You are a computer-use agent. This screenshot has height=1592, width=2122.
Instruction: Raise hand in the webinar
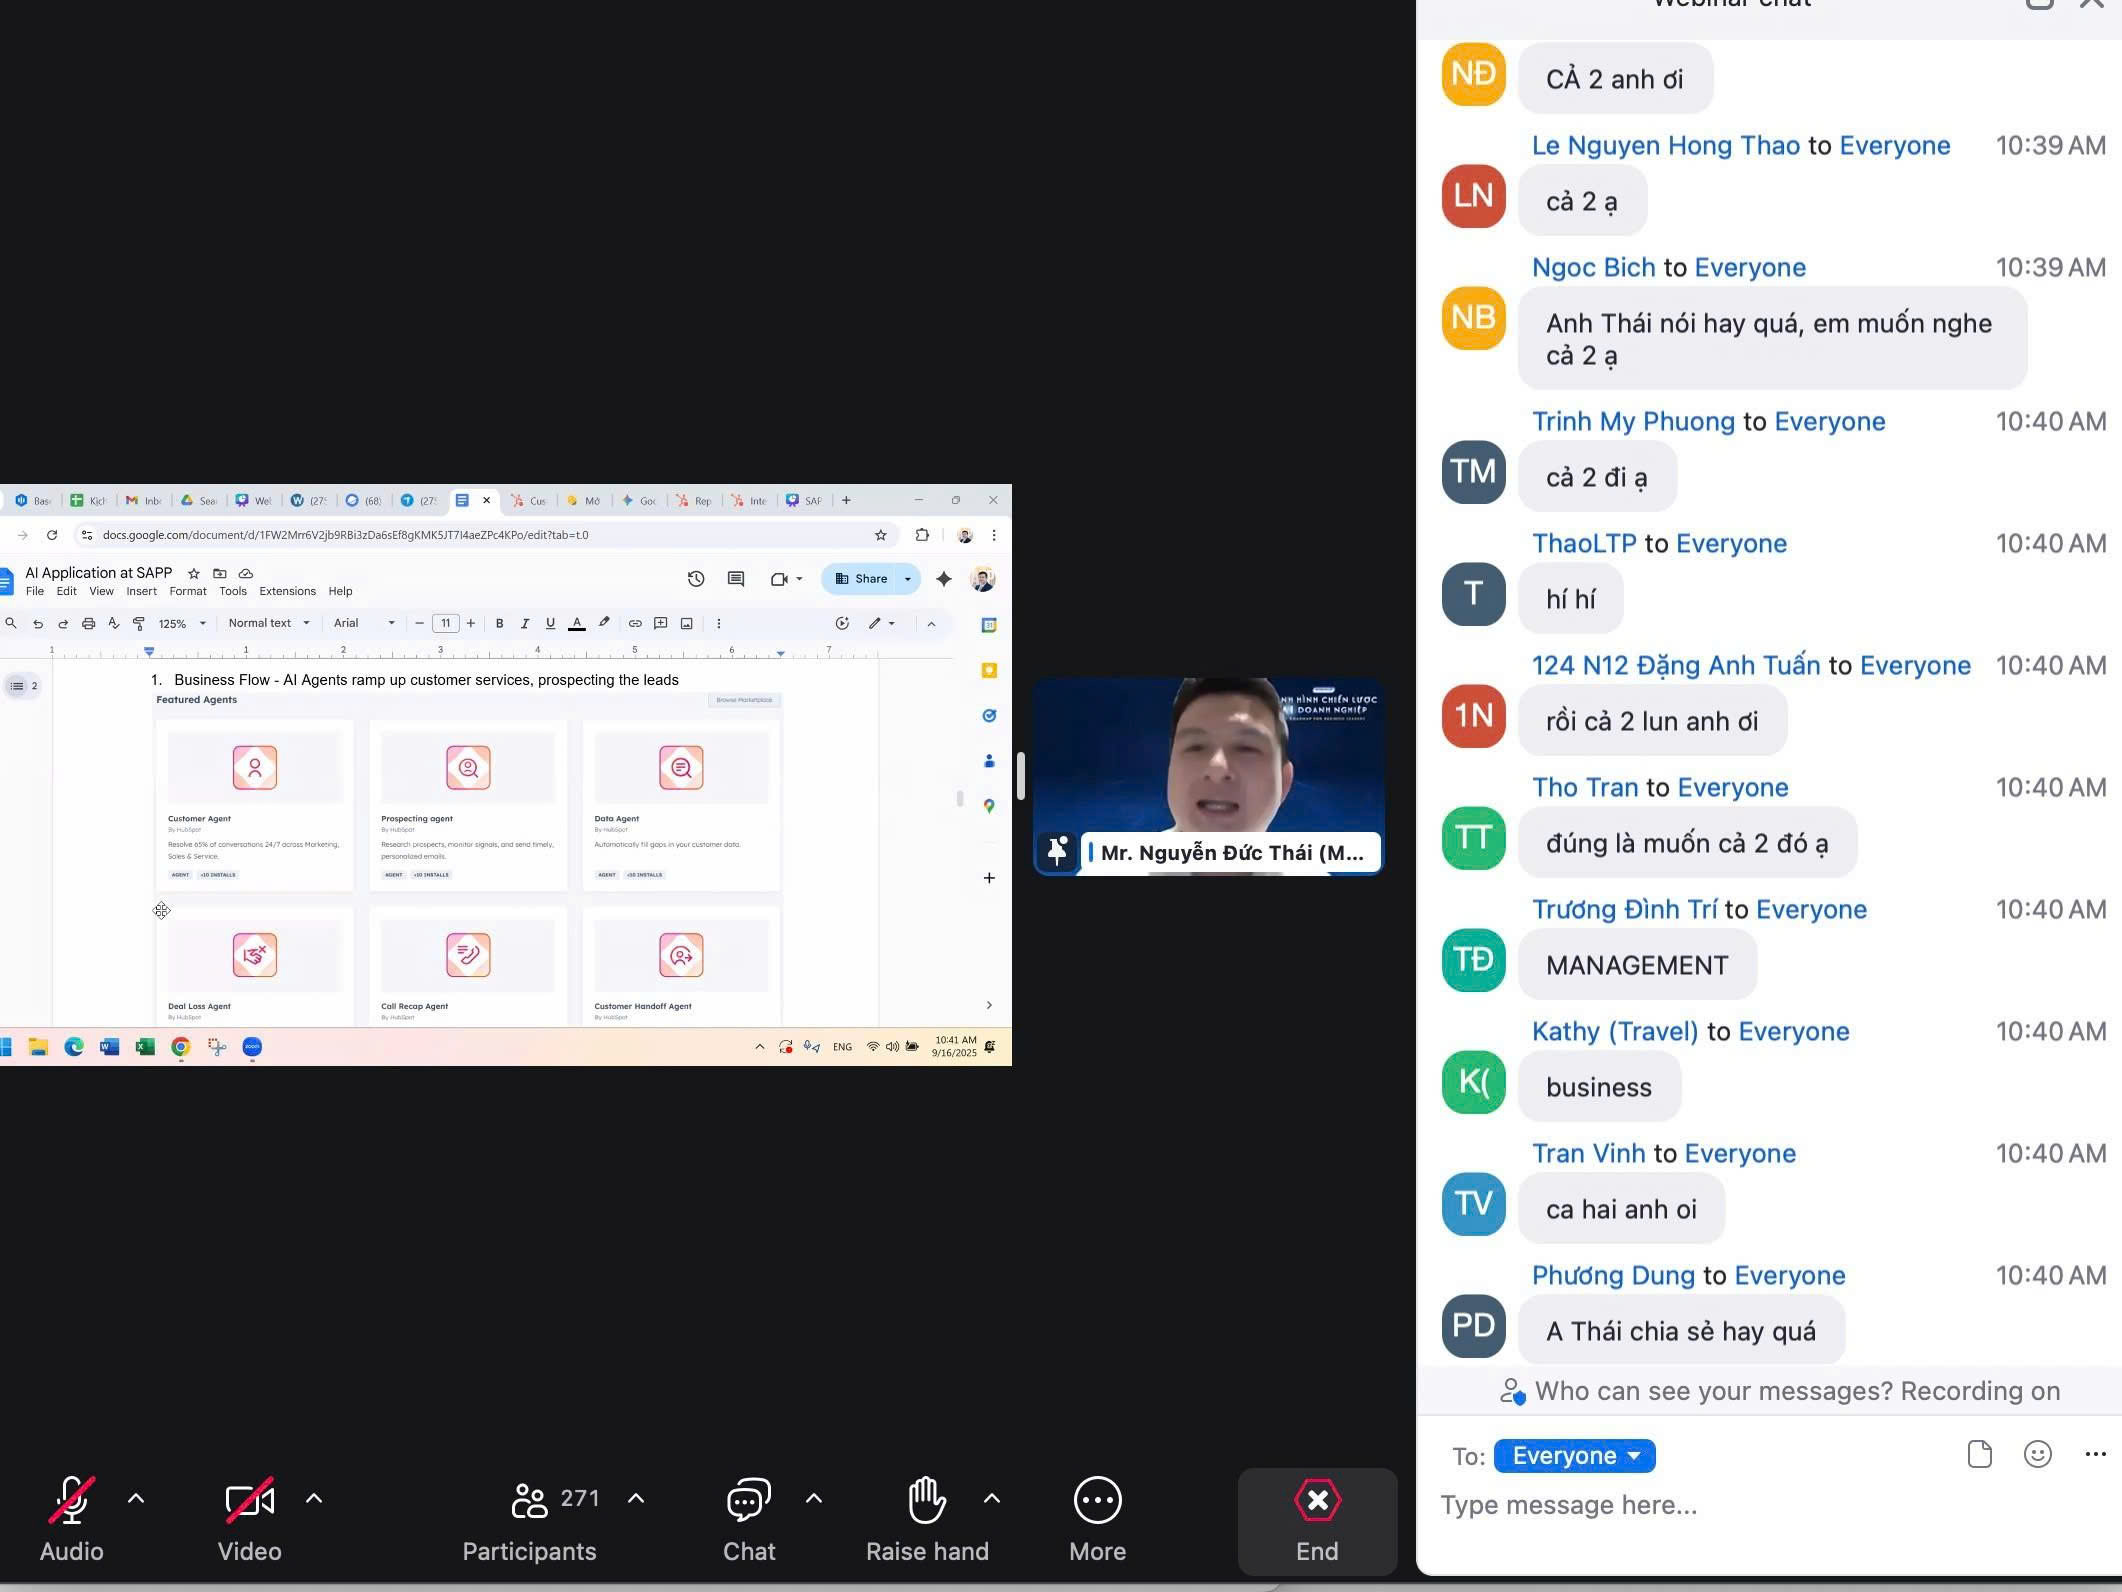pyautogui.click(x=926, y=1500)
